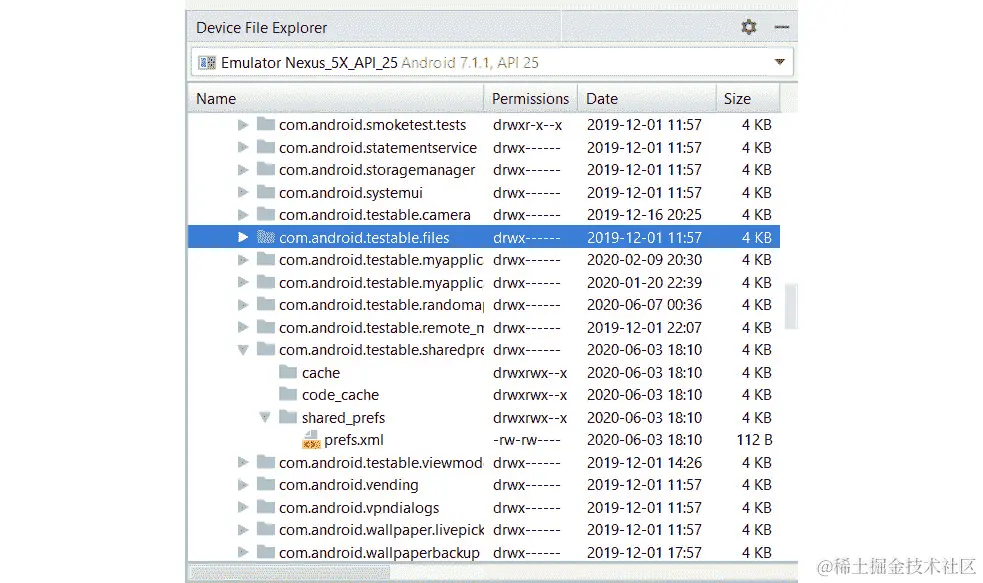This screenshot has height=583, width=983.
Task: Click the date 2019-12-01 17:57
Action: (644, 553)
